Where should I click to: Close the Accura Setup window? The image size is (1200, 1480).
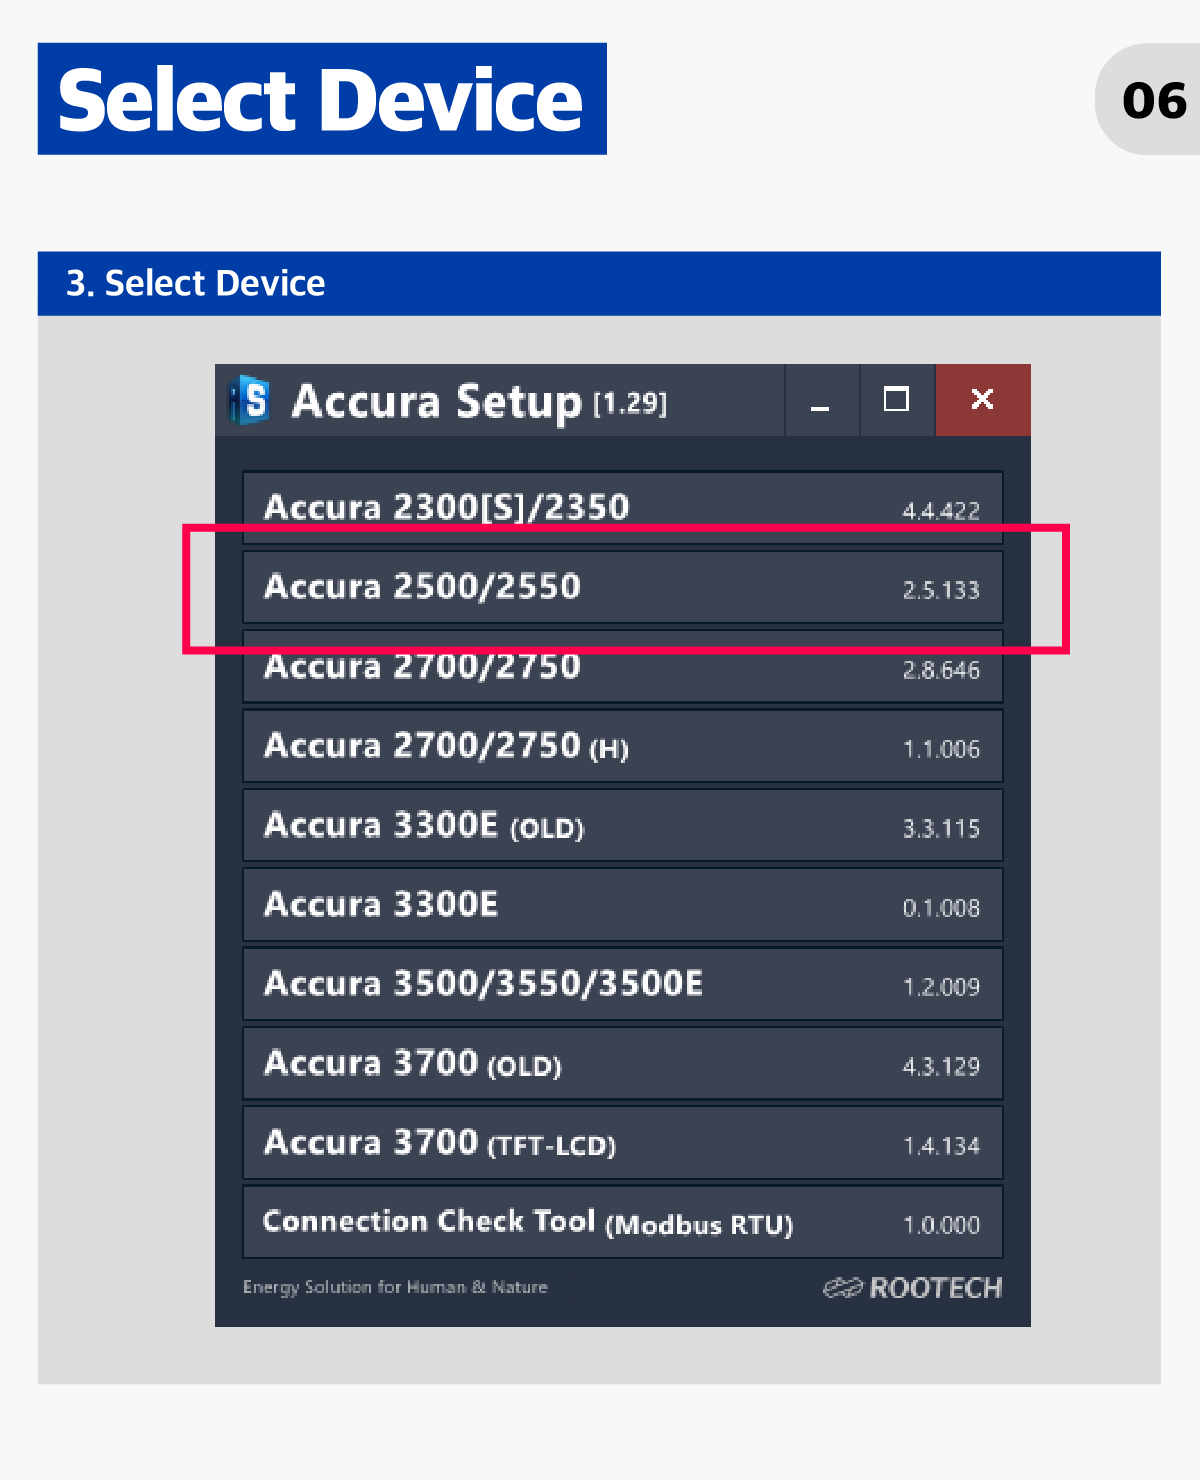point(982,400)
